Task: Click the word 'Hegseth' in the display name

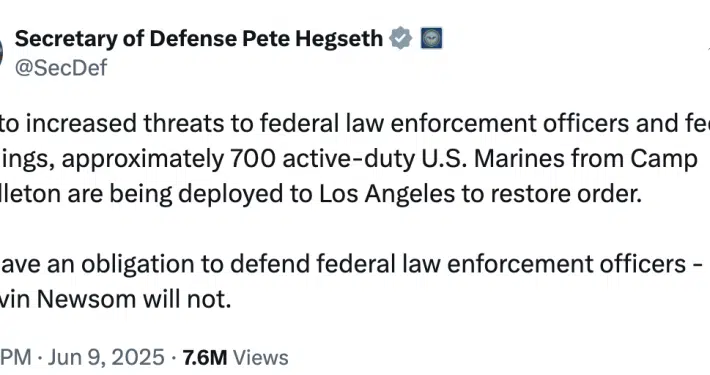Action: (339, 39)
